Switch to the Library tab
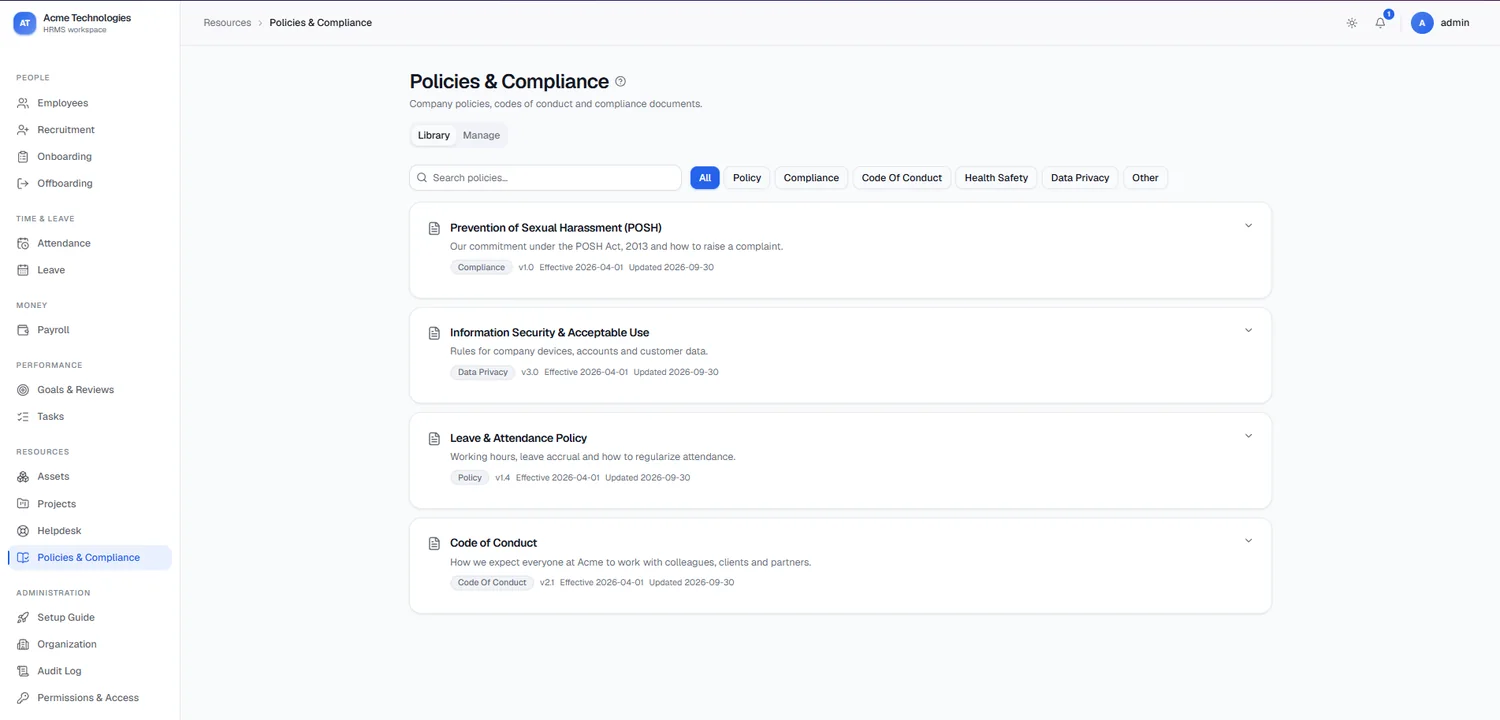 click(x=434, y=135)
